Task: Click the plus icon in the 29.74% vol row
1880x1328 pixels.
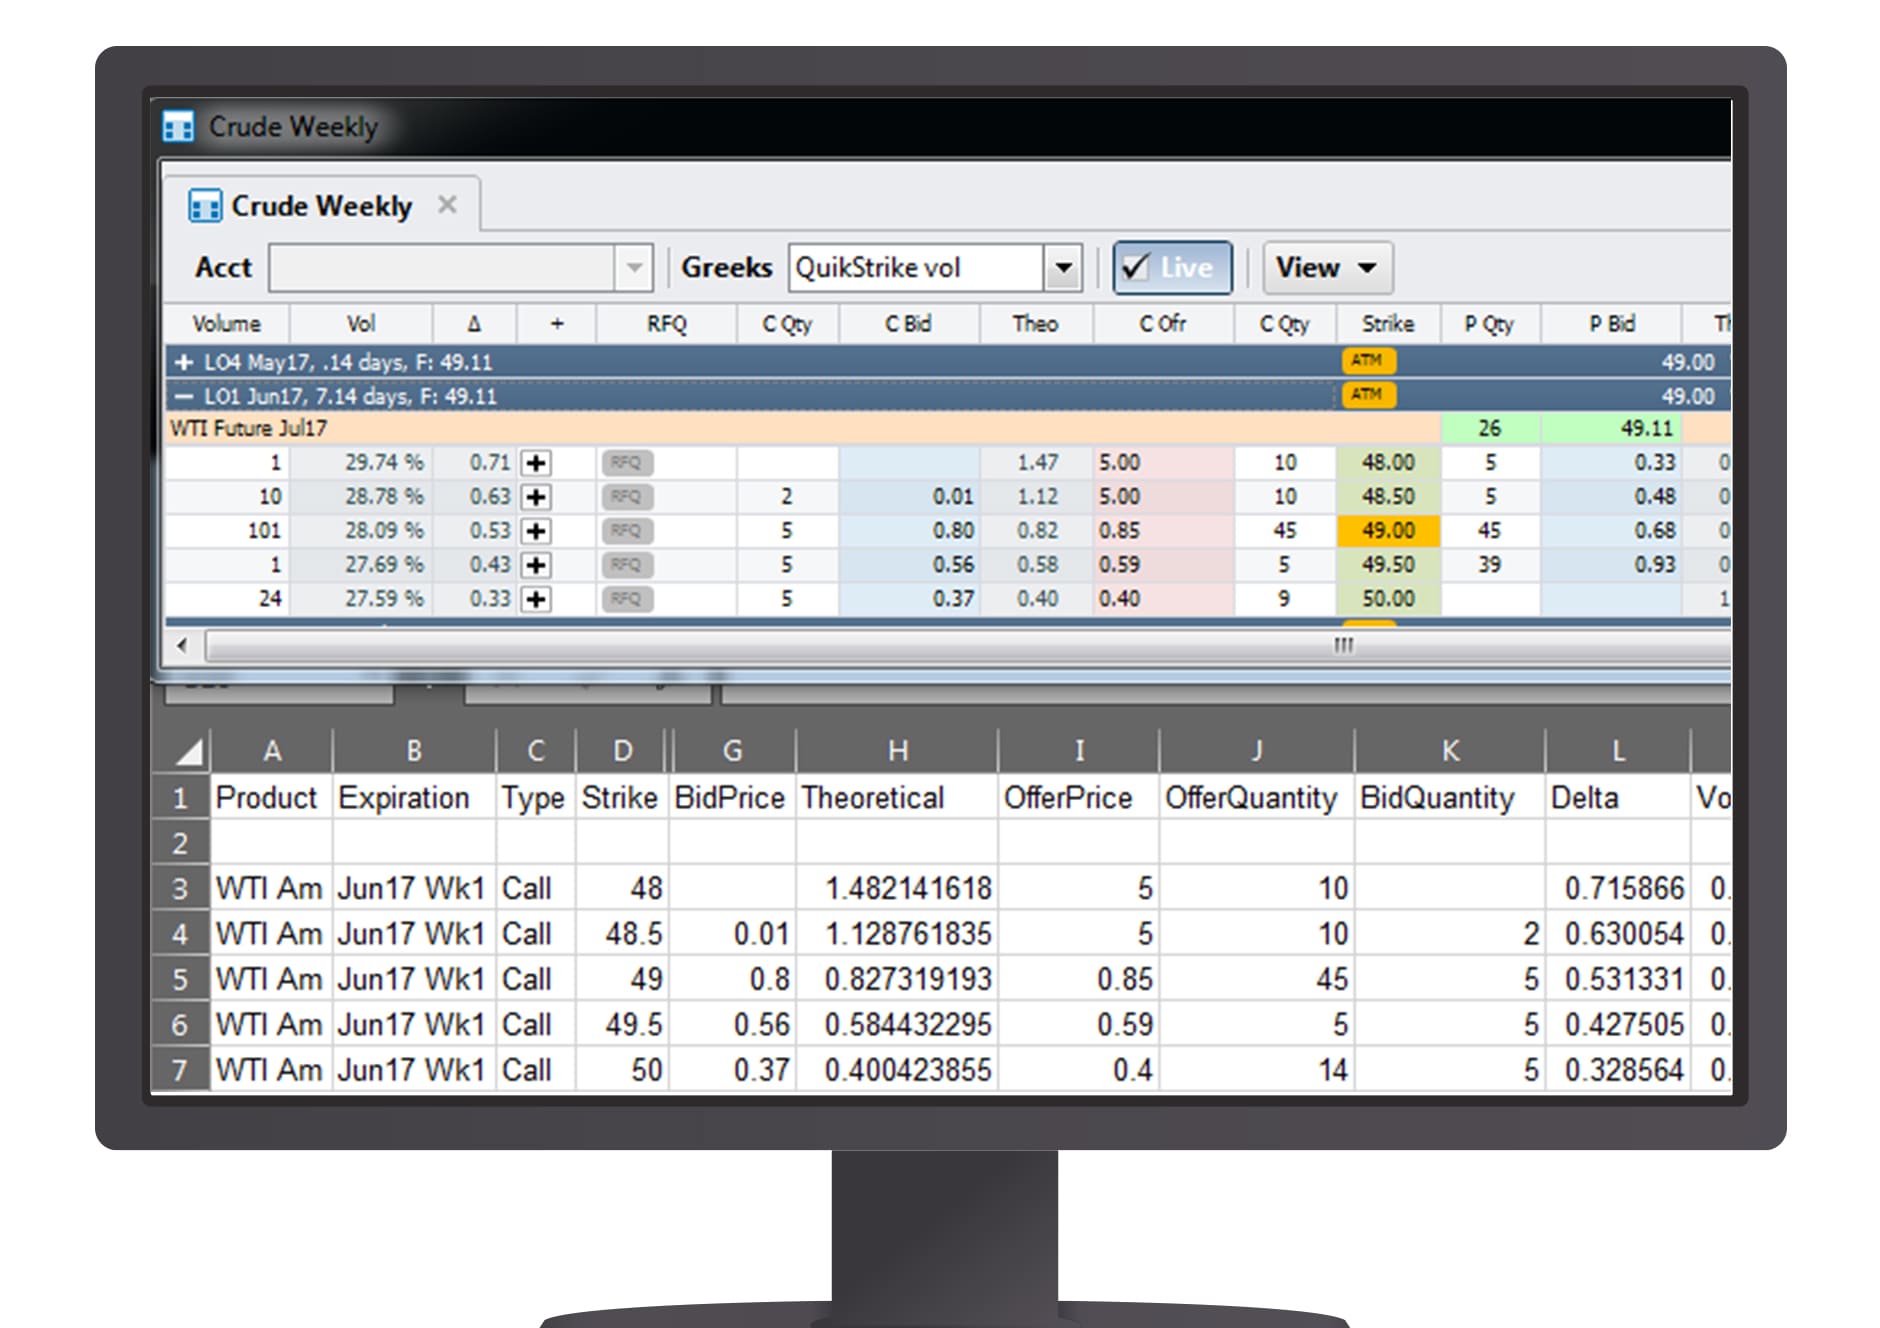Action: [536, 463]
